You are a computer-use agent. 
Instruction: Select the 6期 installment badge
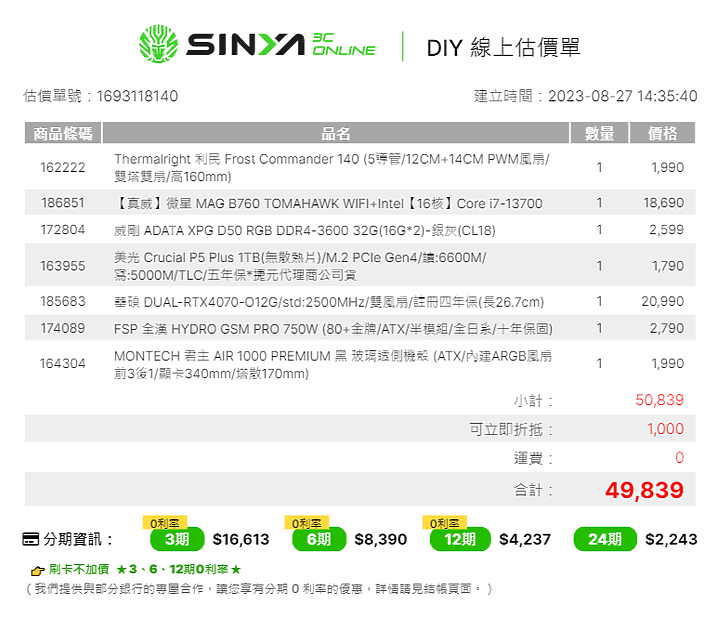click(319, 539)
